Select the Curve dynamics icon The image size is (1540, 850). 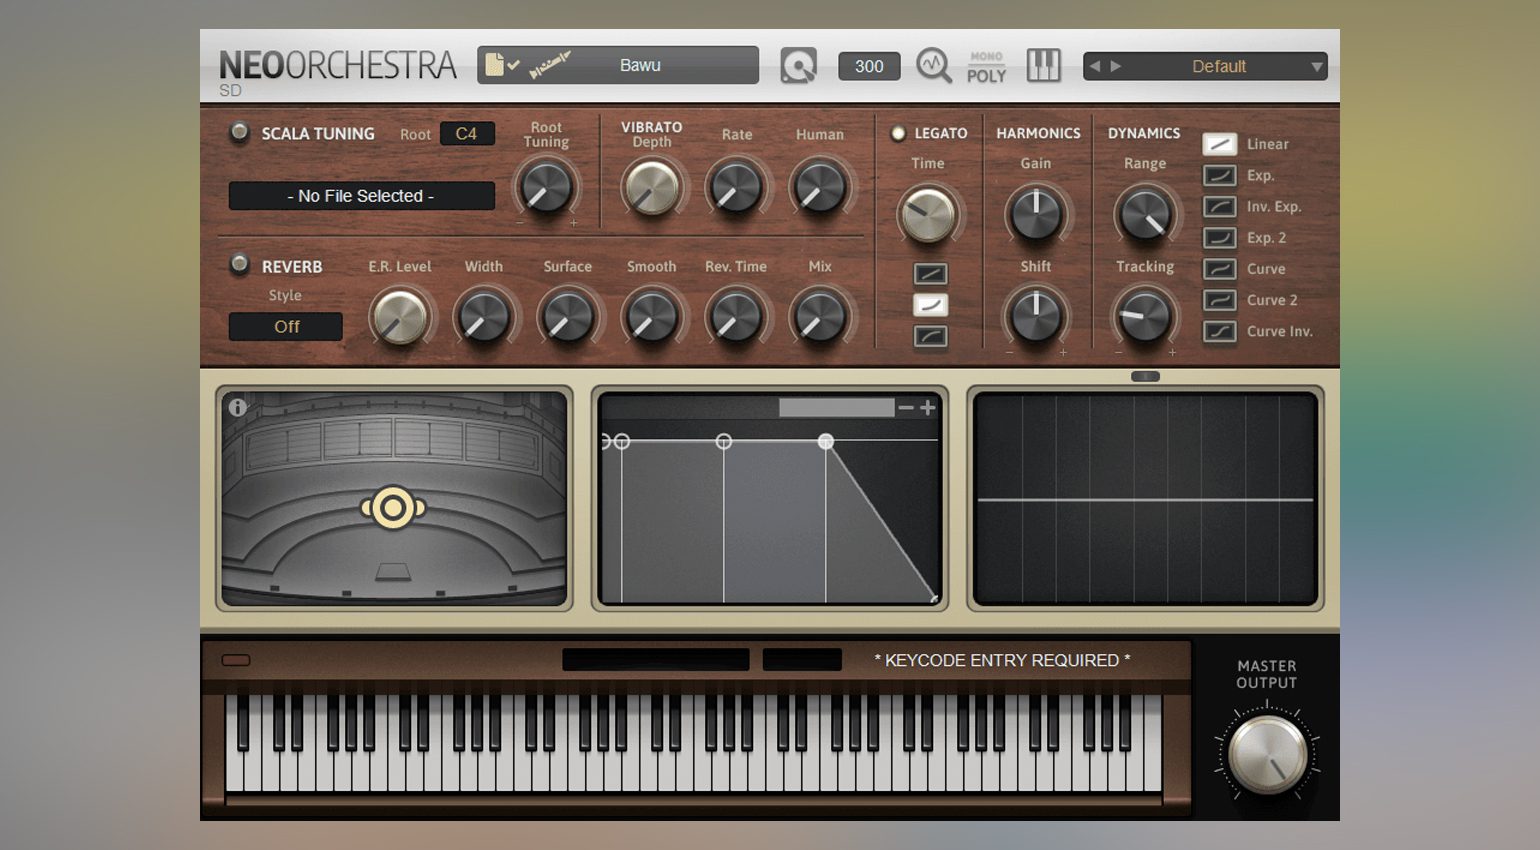(1219, 268)
